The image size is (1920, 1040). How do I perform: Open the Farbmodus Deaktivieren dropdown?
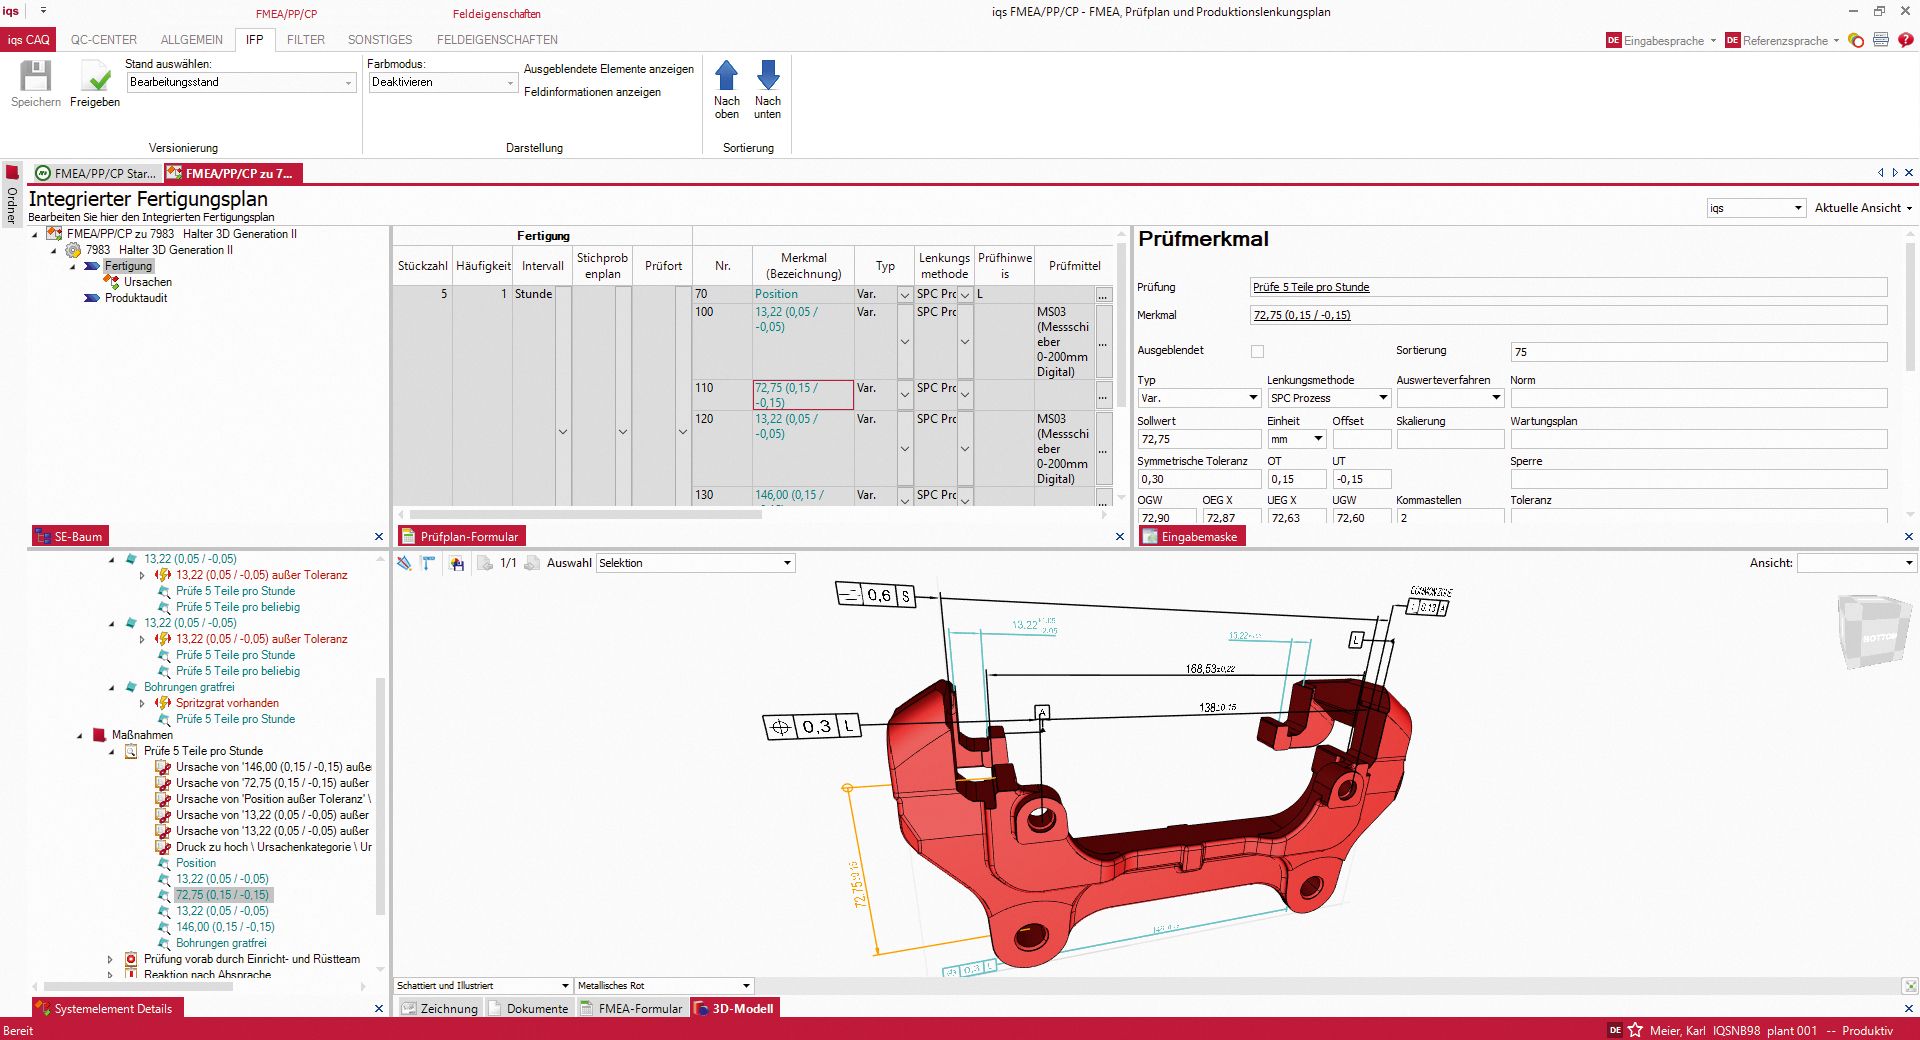(508, 82)
